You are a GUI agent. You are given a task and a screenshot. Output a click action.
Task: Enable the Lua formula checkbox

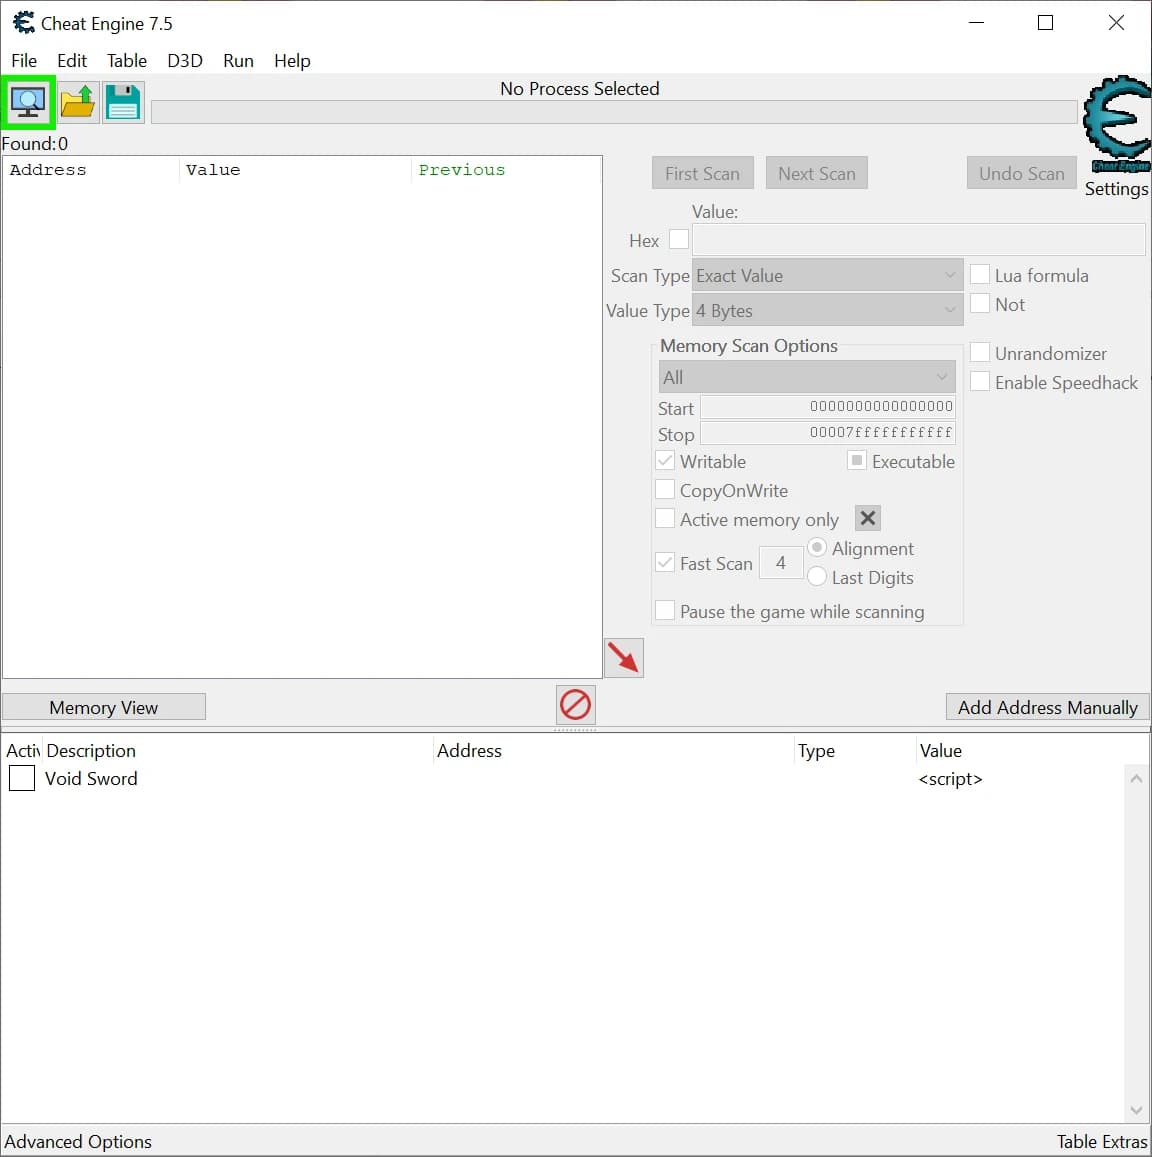[x=979, y=274]
